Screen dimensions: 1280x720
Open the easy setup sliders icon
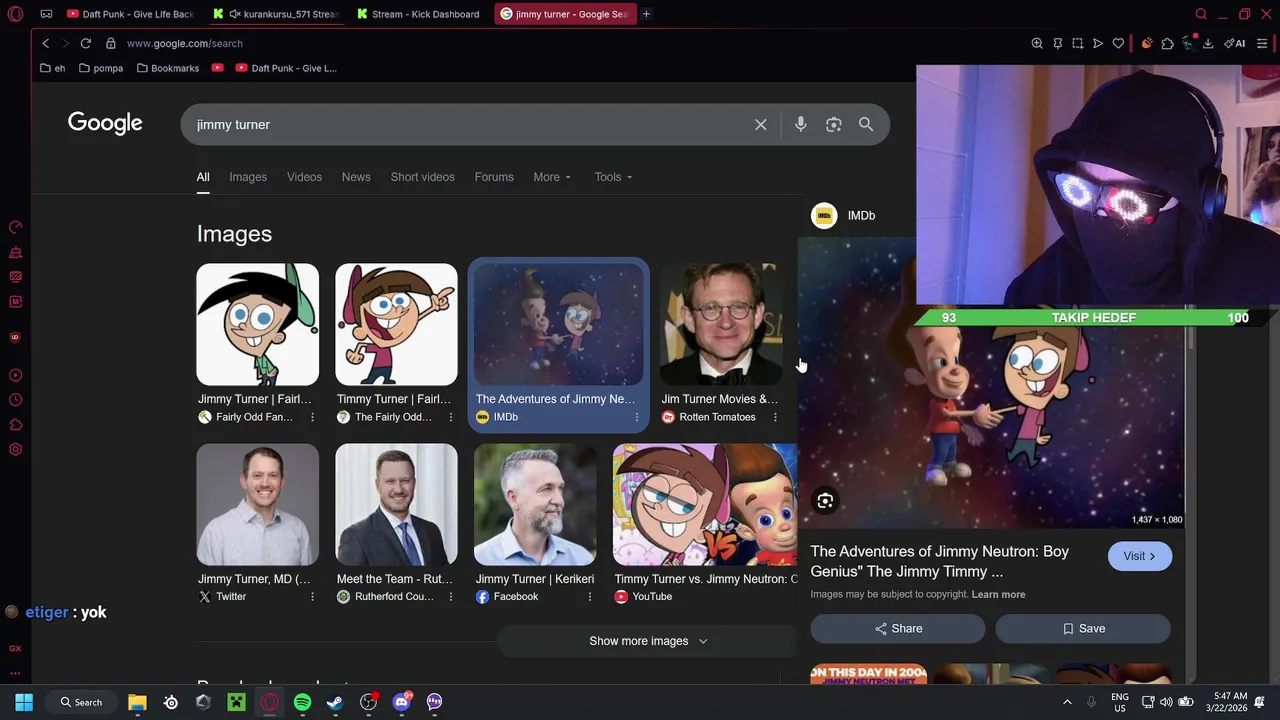(1262, 44)
